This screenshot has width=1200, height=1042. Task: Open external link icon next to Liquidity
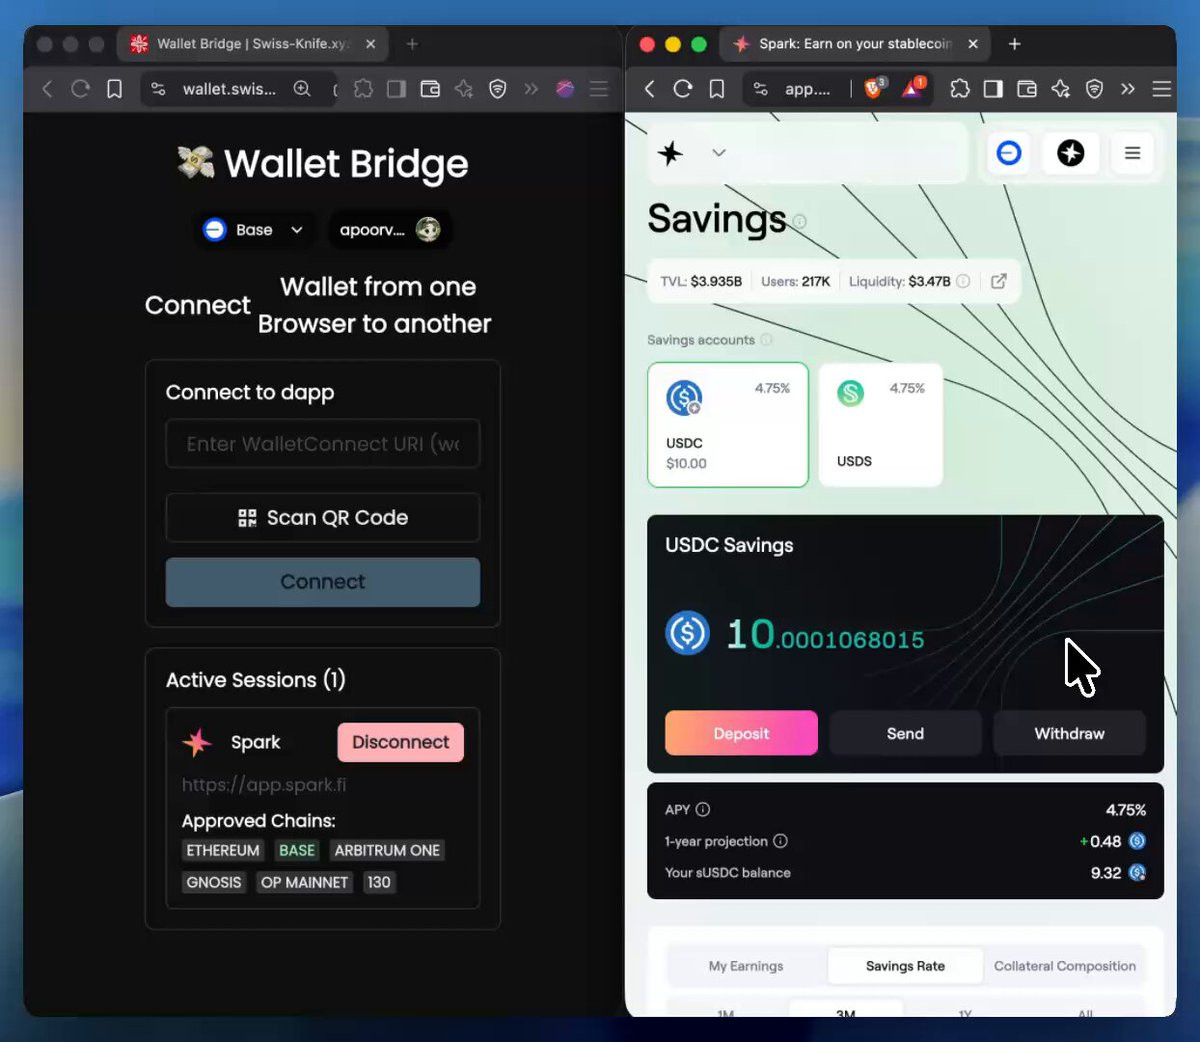tap(998, 281)
